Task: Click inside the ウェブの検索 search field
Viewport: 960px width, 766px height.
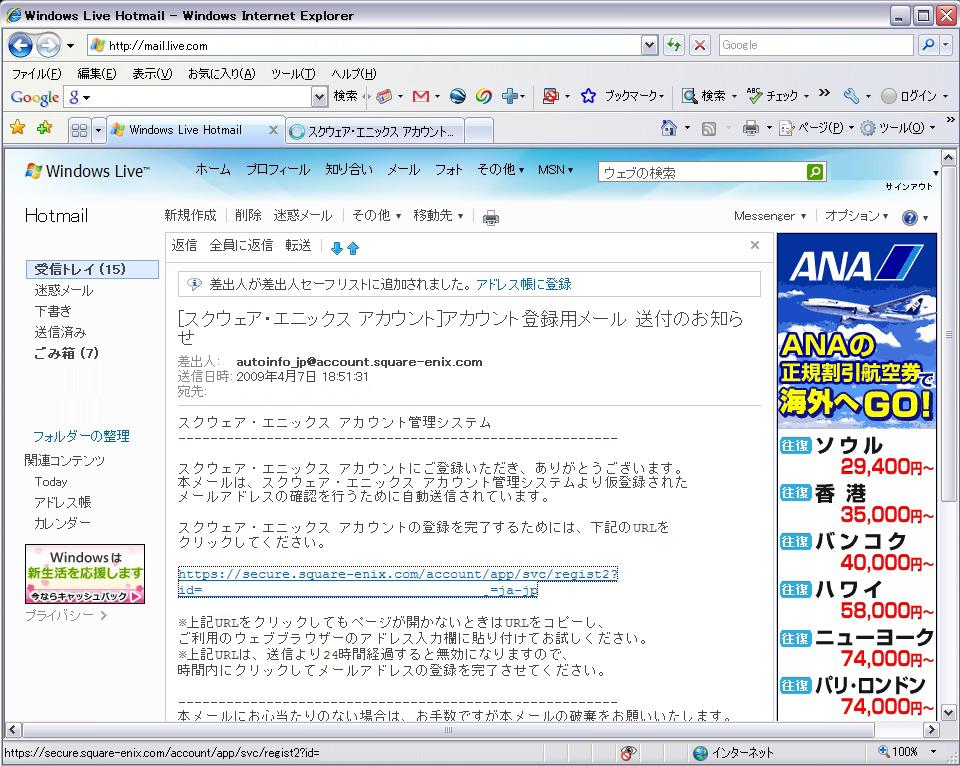Action: coord(702,172)
